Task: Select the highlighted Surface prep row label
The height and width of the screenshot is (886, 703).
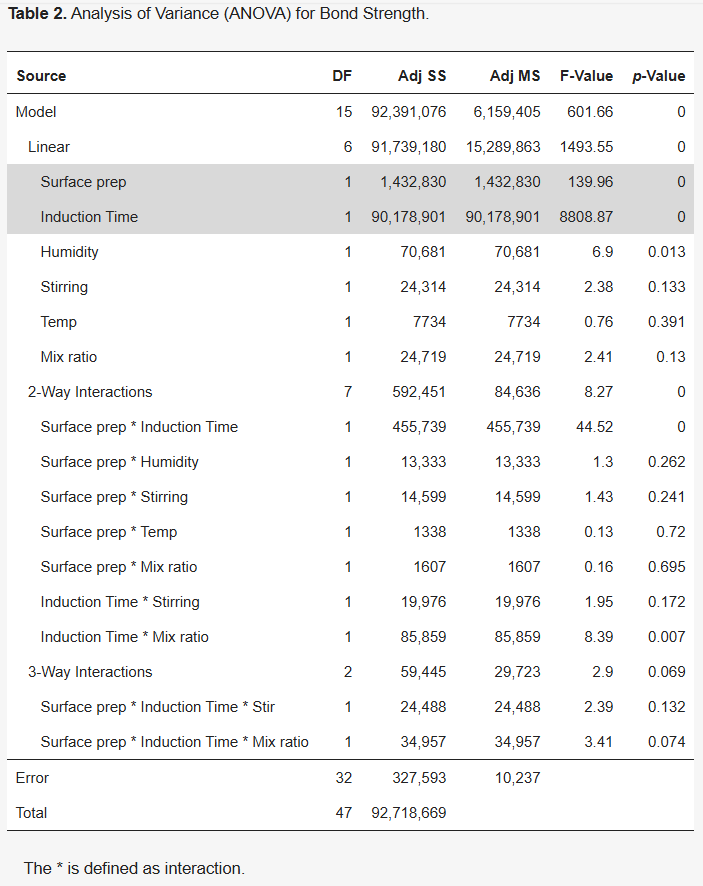Action: click(83, 182)
